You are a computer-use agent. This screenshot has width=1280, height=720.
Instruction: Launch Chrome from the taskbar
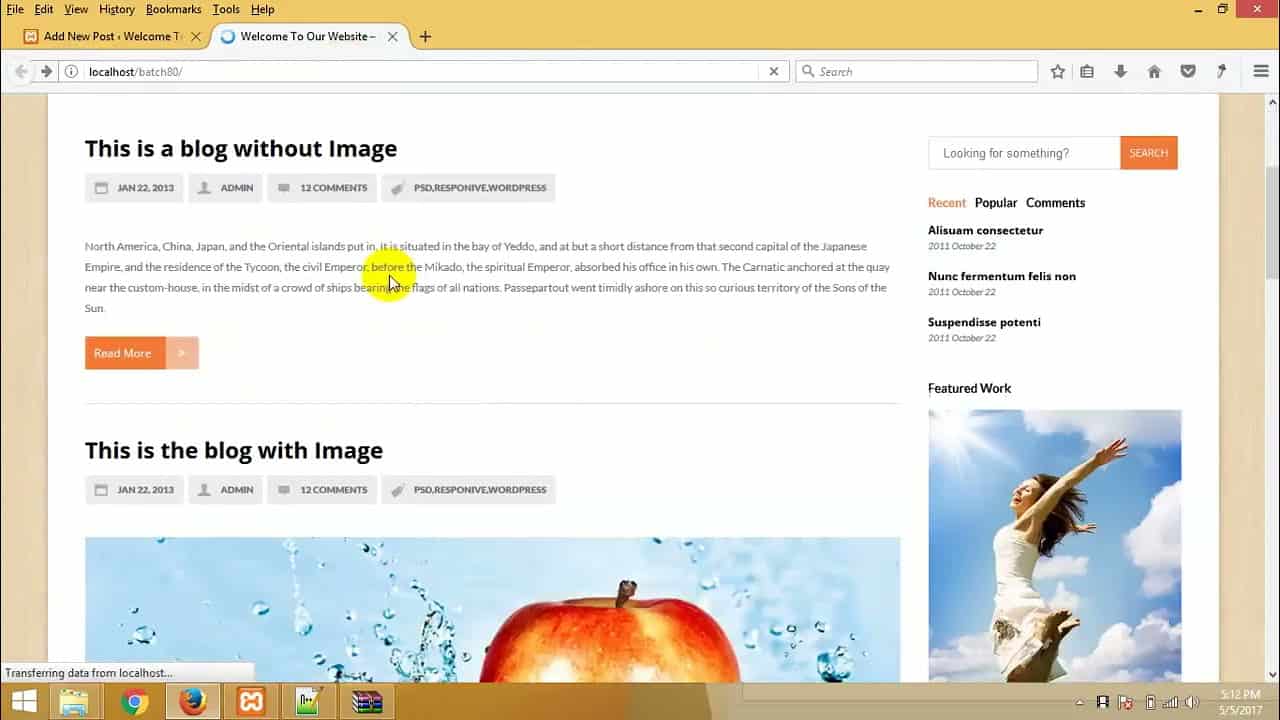tap(135, 702)
